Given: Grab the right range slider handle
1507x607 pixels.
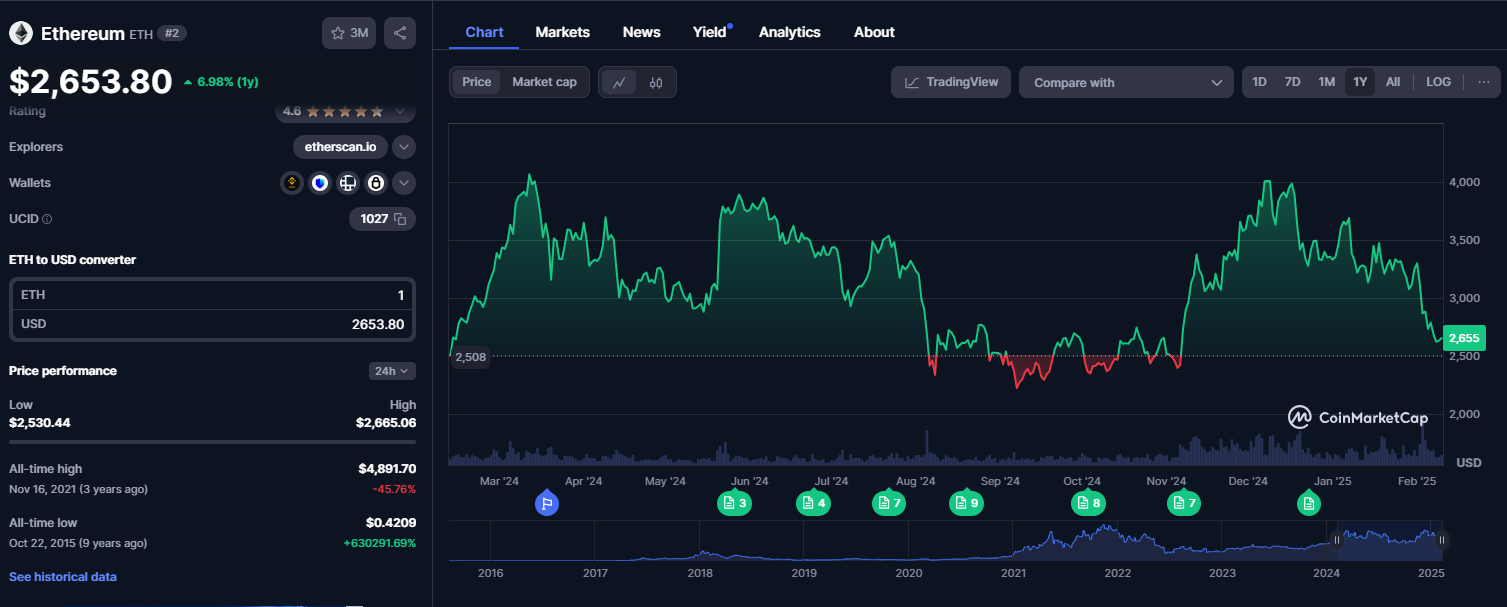Looking at the screenshot, I should 1441,540.
